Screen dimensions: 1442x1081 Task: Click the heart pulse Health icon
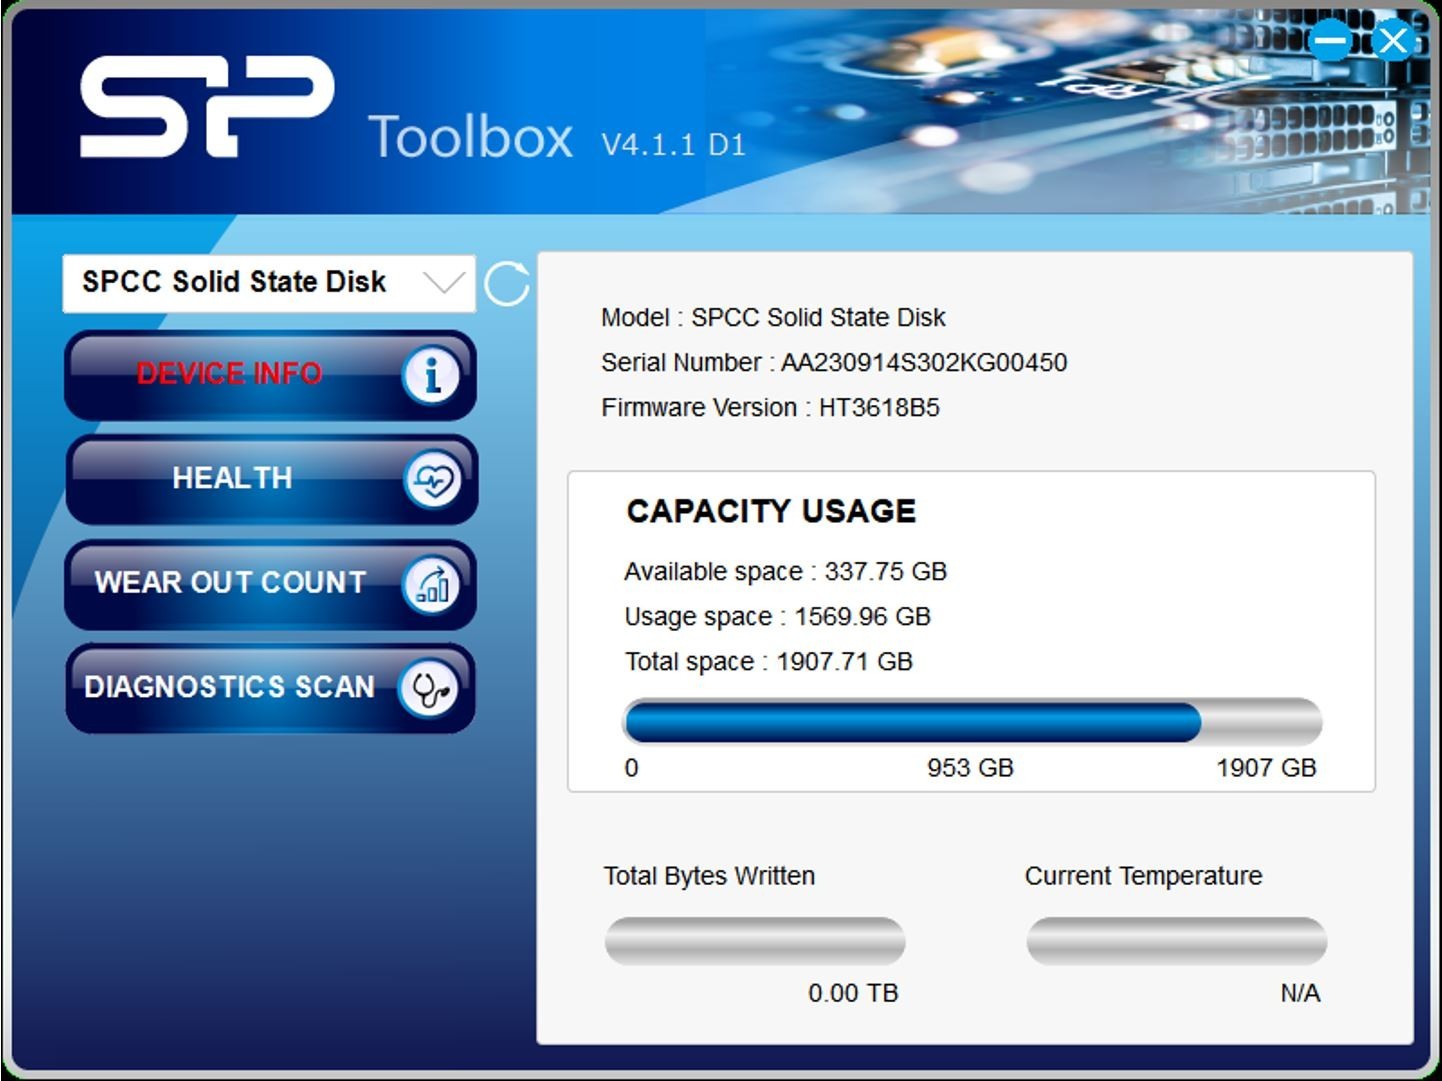click(x=432, y=480)
